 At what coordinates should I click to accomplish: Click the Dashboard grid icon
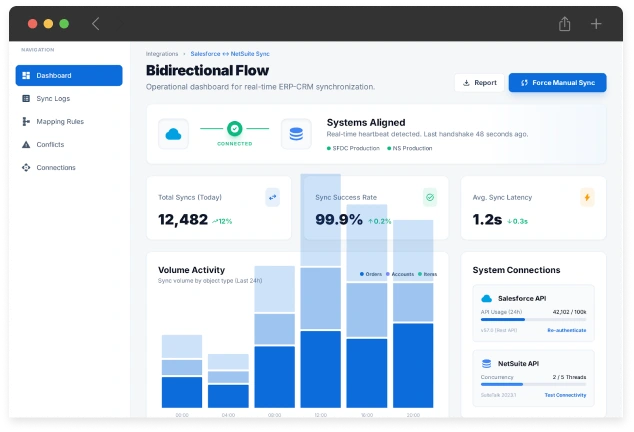pos(26,75)
